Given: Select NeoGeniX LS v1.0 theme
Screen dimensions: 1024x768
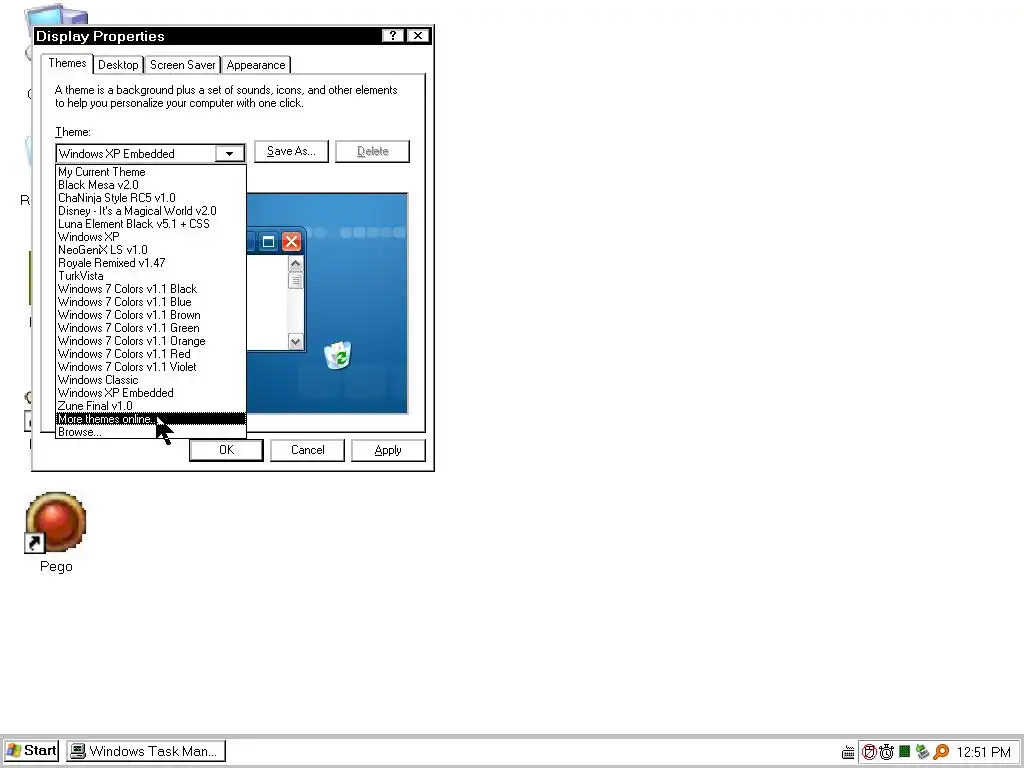Looking at the screenshot, I should (151, 250).
